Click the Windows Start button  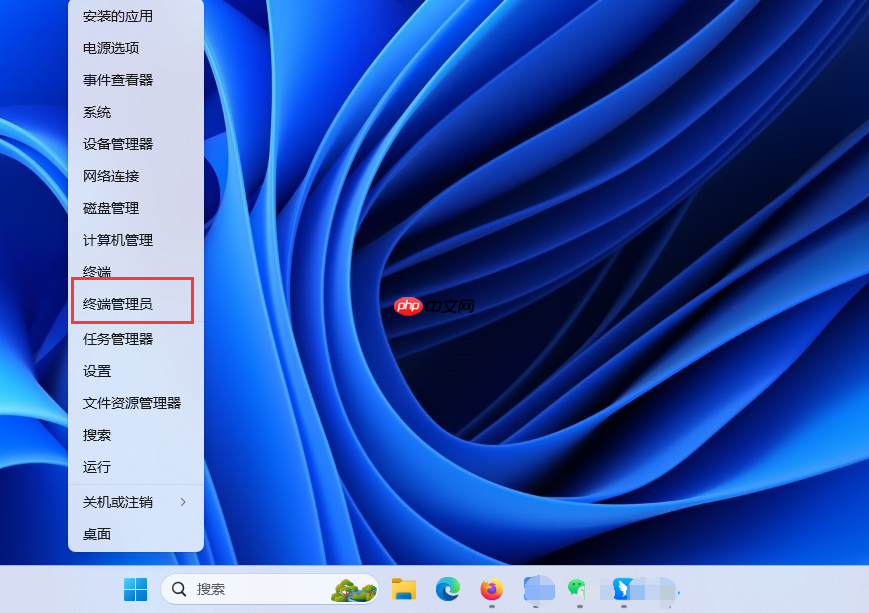pos(135,590)
